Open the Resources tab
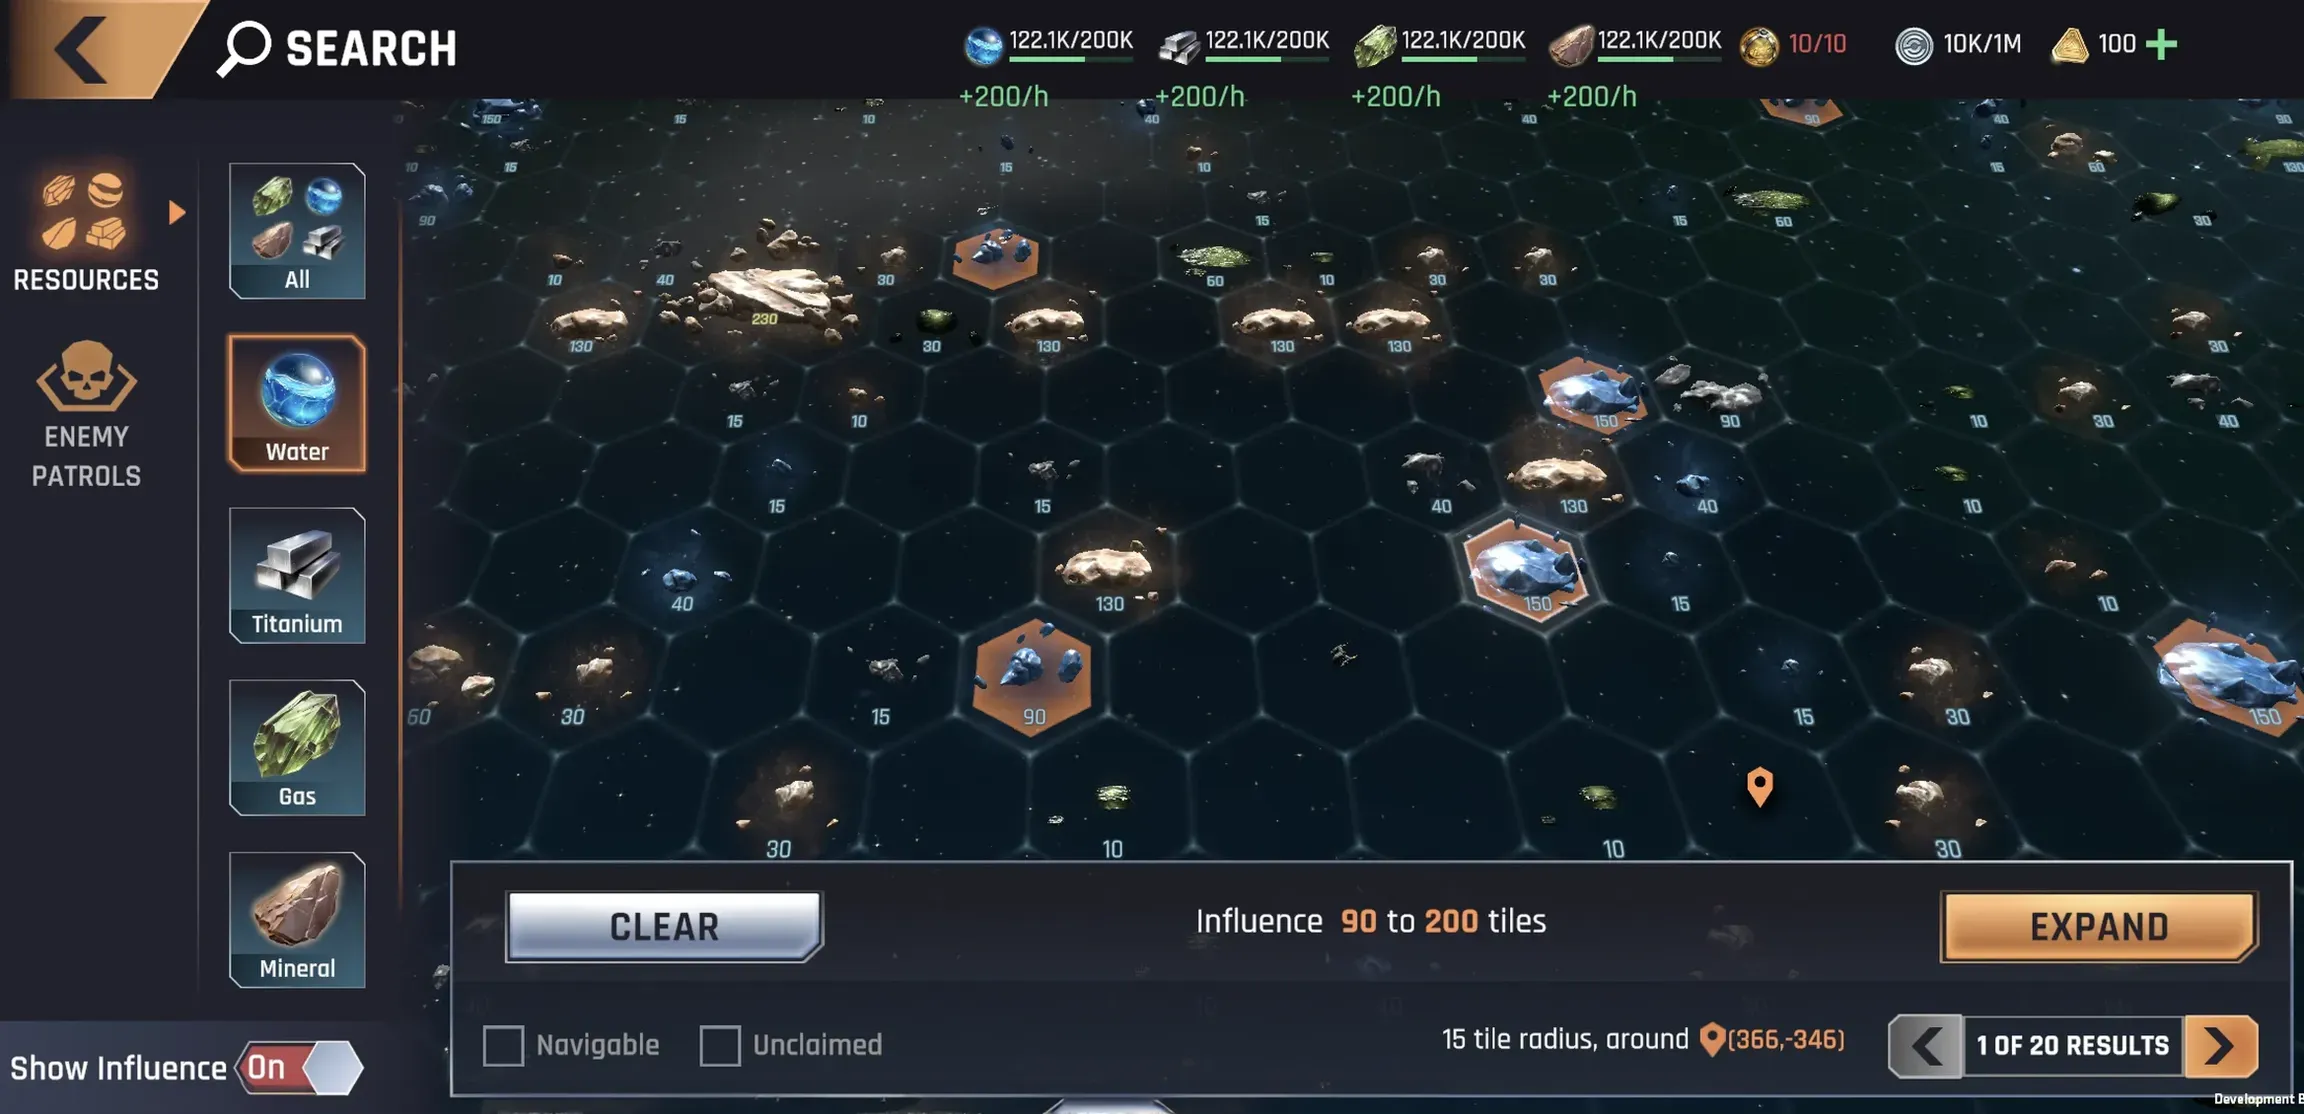The image size is (2304, 1114). point(86,231)
